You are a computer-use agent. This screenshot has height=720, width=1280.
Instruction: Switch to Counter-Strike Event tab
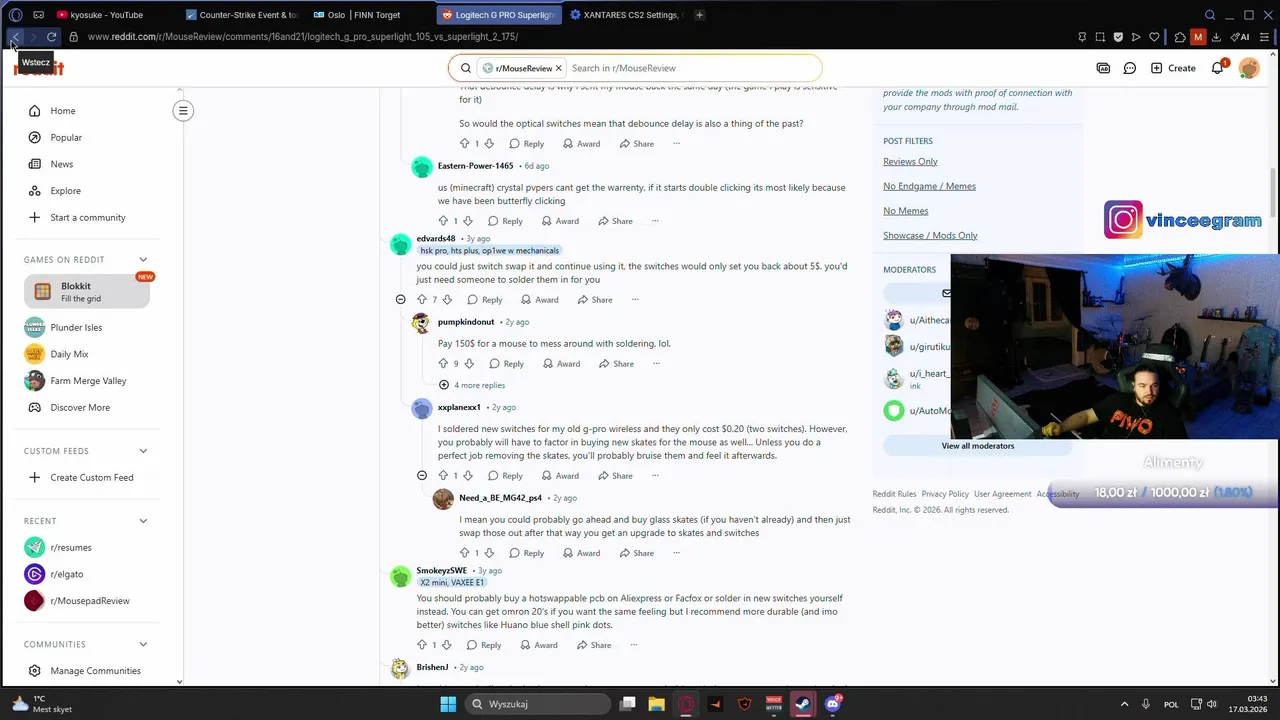tap(243, 15)
